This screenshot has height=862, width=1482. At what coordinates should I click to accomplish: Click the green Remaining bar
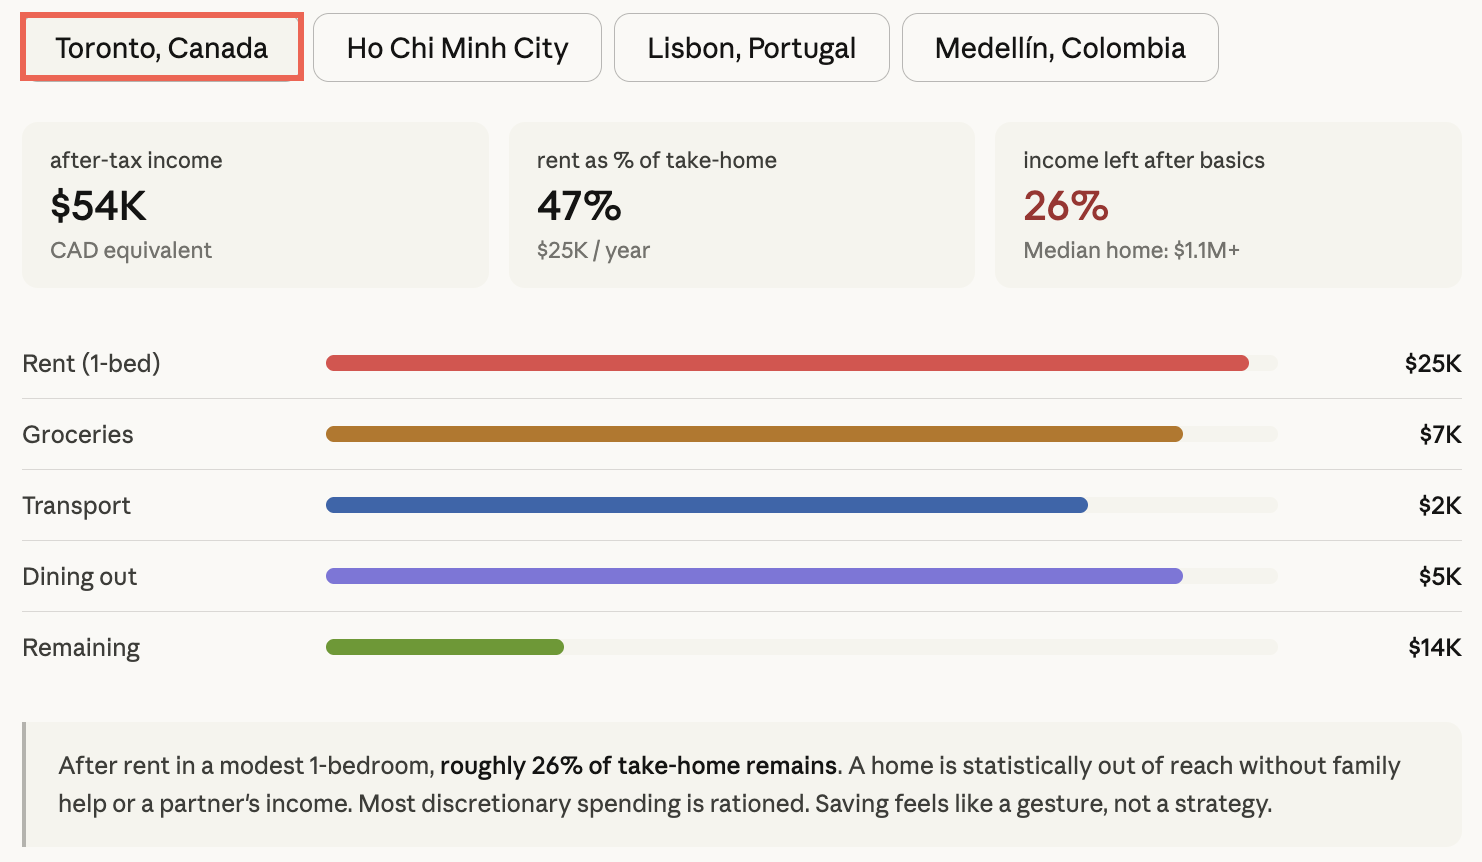[445, 647]
